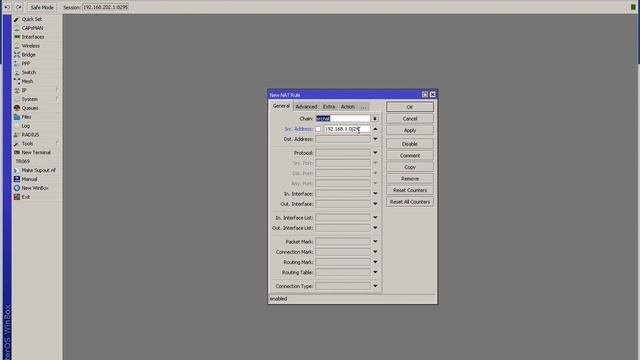Open the Mesh menu entry
Image resolution: width=640 pixels, height=360 pixels.
pos(27,81)
